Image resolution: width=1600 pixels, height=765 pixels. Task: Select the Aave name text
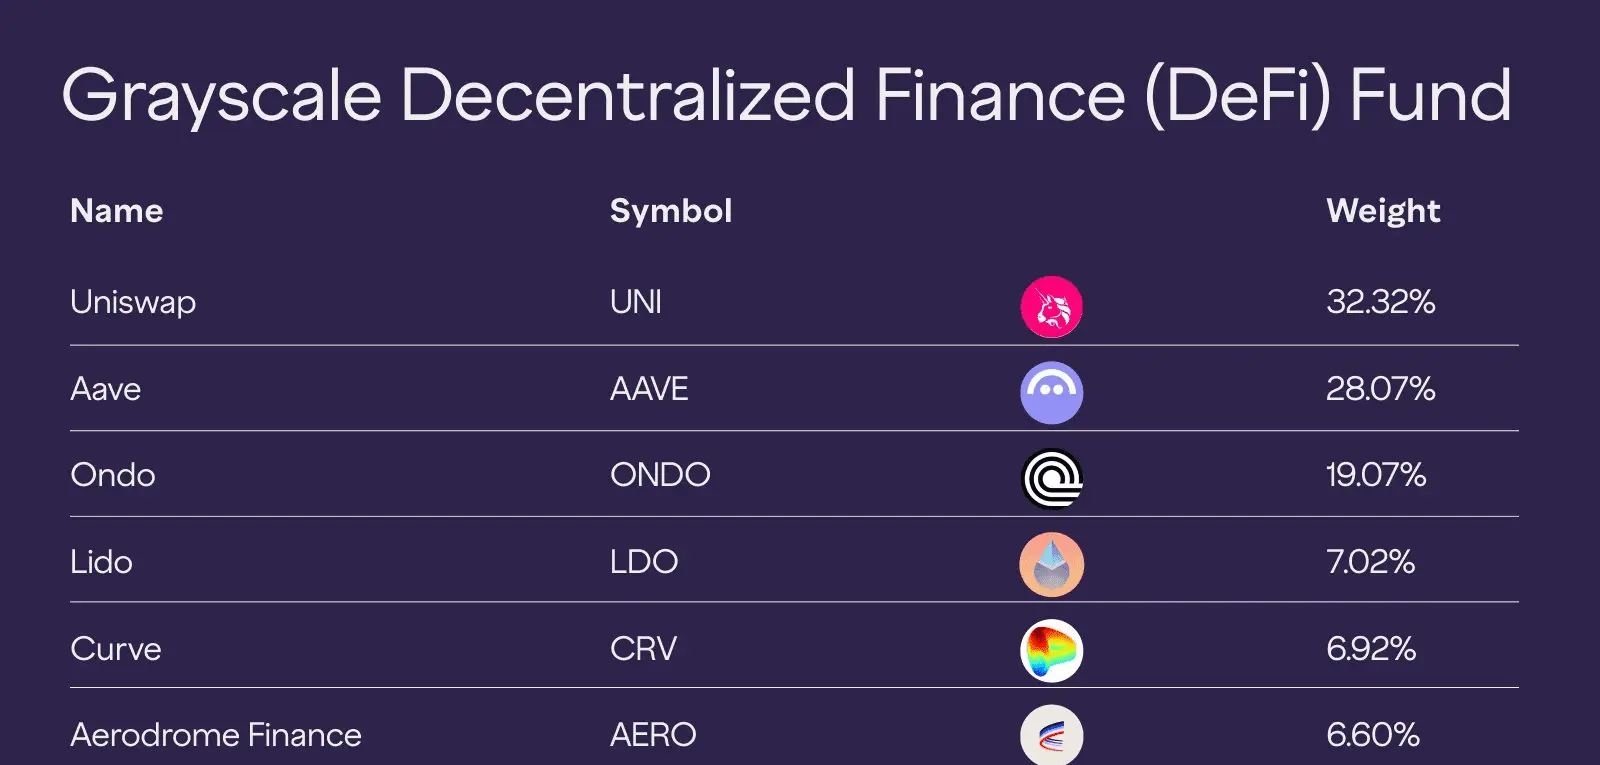tap(106, 389)
